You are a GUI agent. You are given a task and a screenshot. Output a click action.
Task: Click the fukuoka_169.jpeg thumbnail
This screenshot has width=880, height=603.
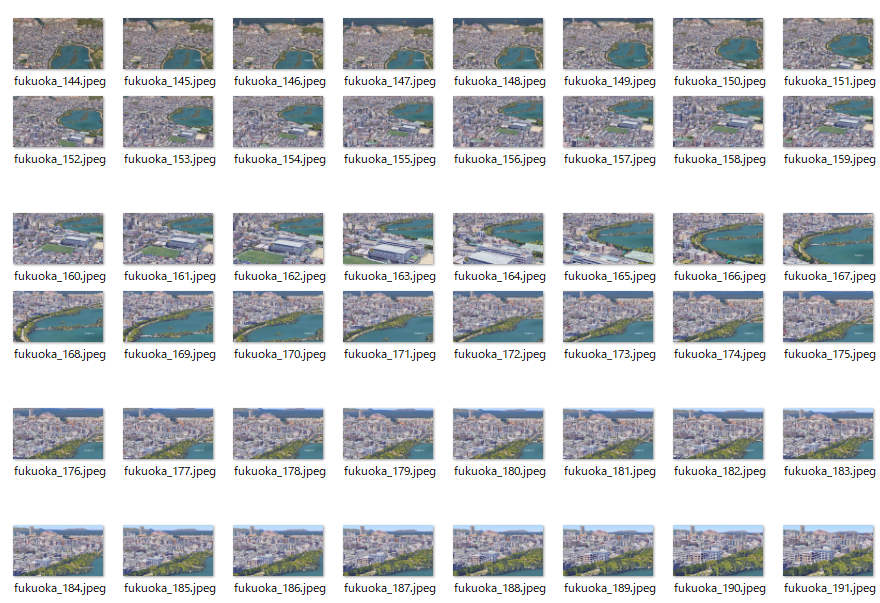click(168, 317)
